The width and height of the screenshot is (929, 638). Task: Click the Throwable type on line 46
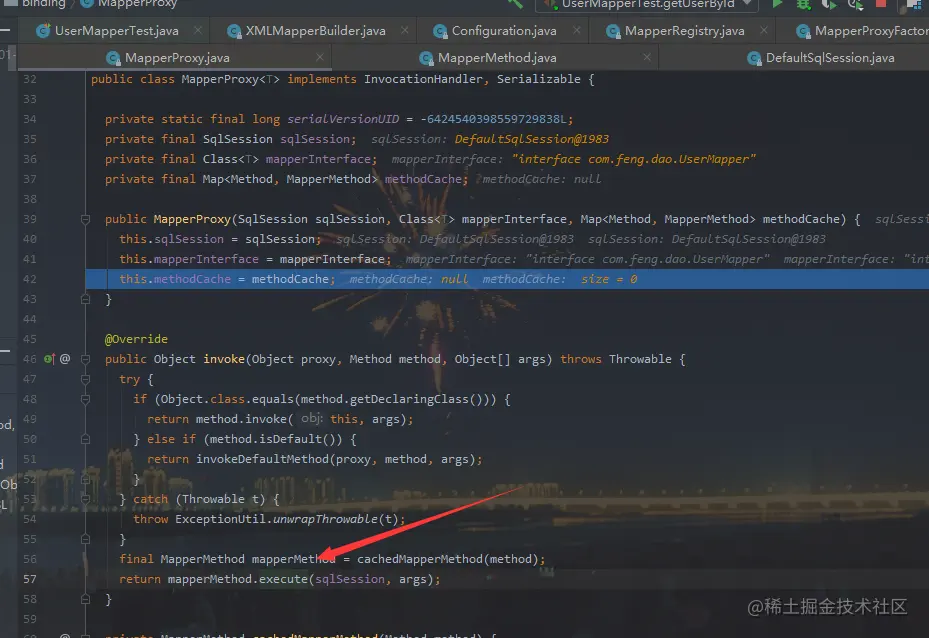tap(640, 360)
